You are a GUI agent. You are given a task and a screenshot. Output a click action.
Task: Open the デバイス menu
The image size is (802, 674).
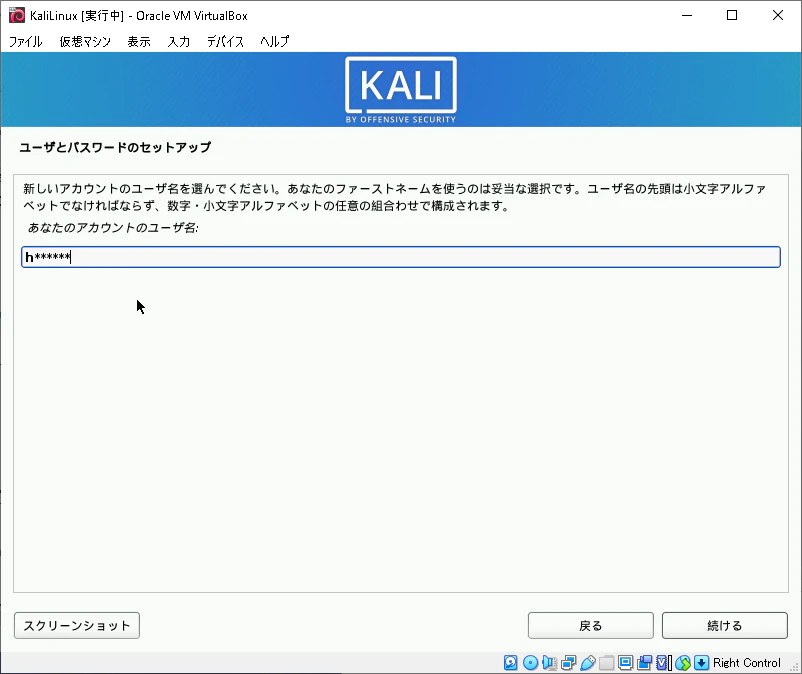point(225,41)
